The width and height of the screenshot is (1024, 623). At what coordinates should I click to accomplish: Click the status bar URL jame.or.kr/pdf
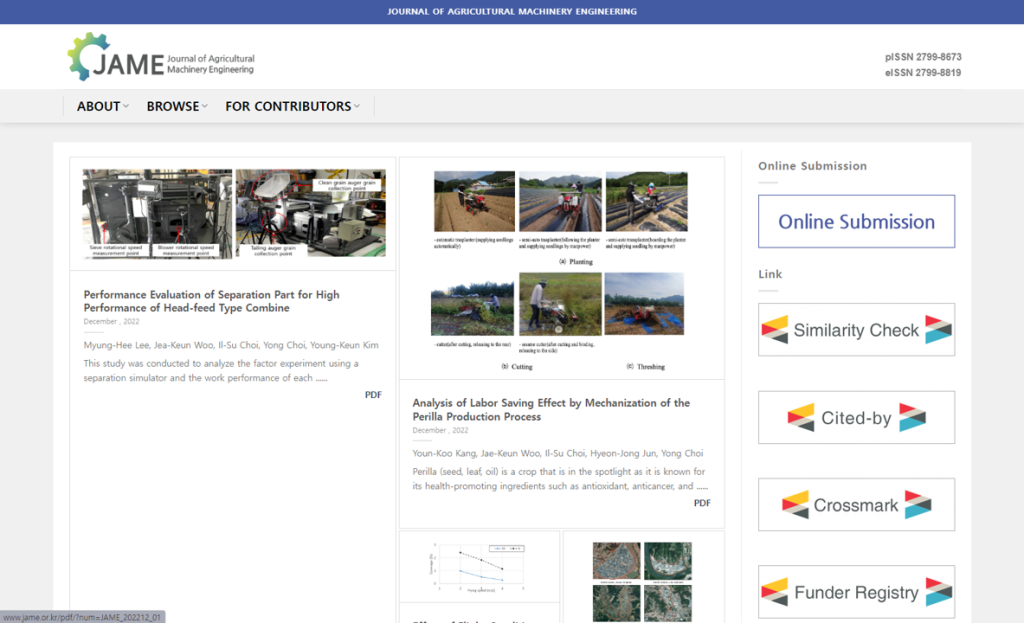[82, 617]
